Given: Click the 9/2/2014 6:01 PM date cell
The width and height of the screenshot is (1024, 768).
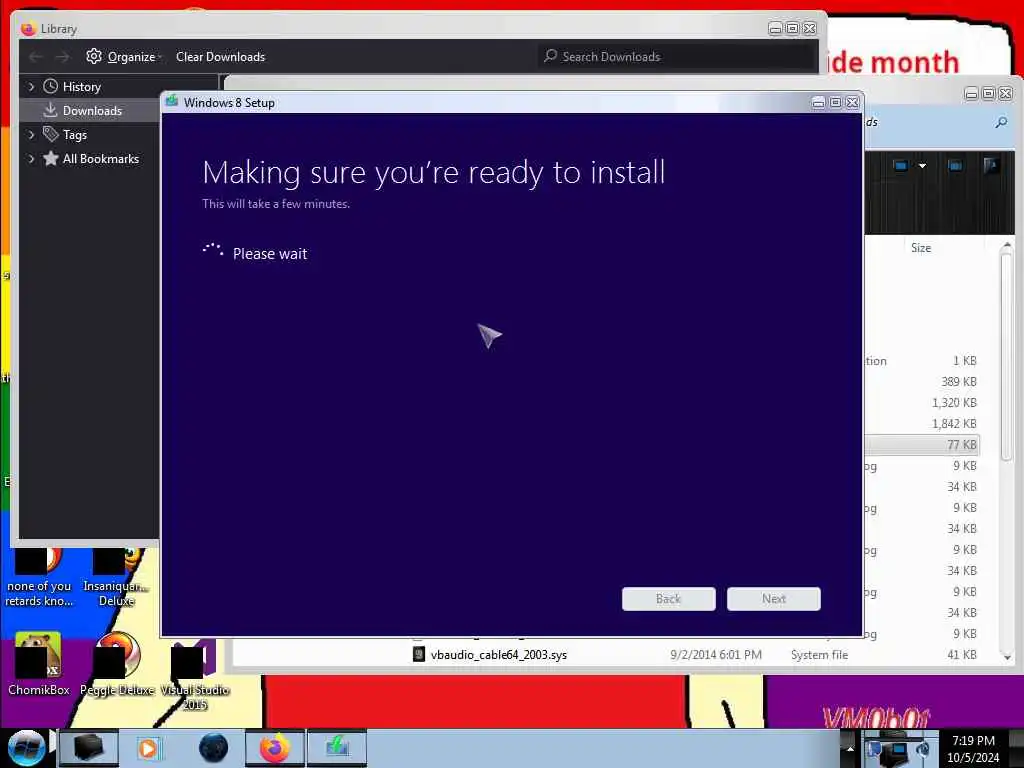Looking at the screenshot, I should (716, 654).
